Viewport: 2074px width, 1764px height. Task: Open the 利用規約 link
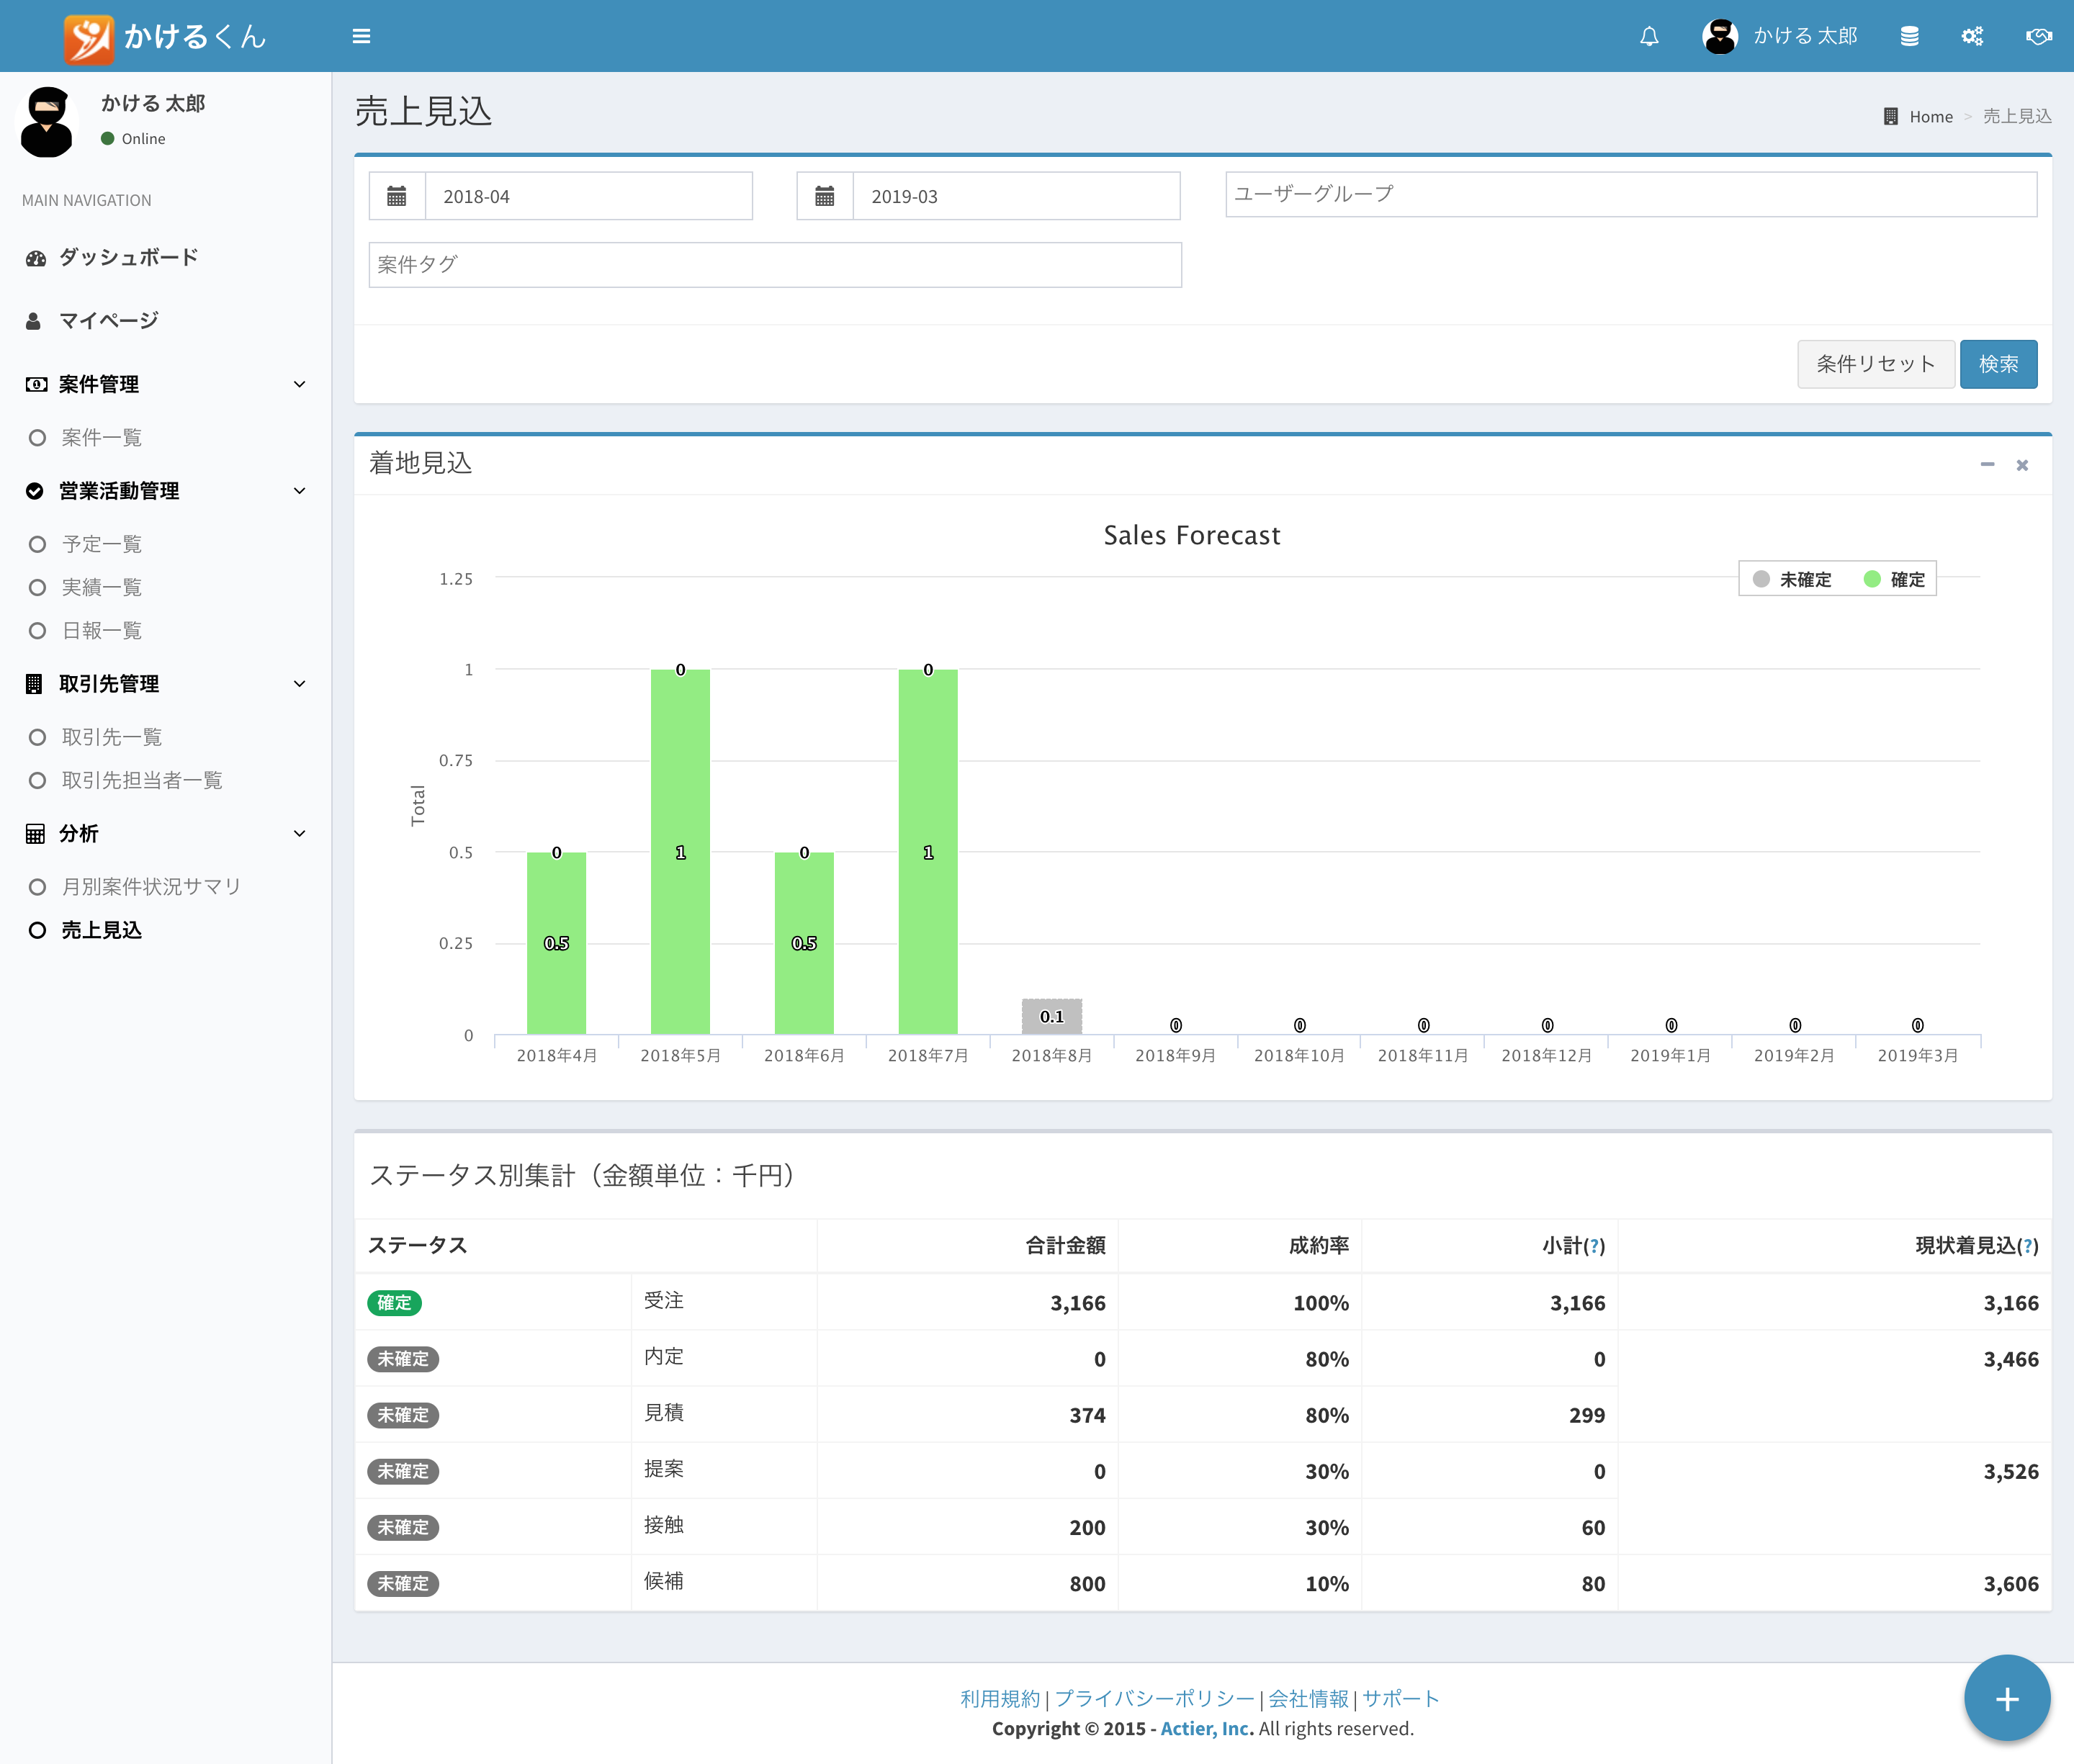[1000, 1698]
